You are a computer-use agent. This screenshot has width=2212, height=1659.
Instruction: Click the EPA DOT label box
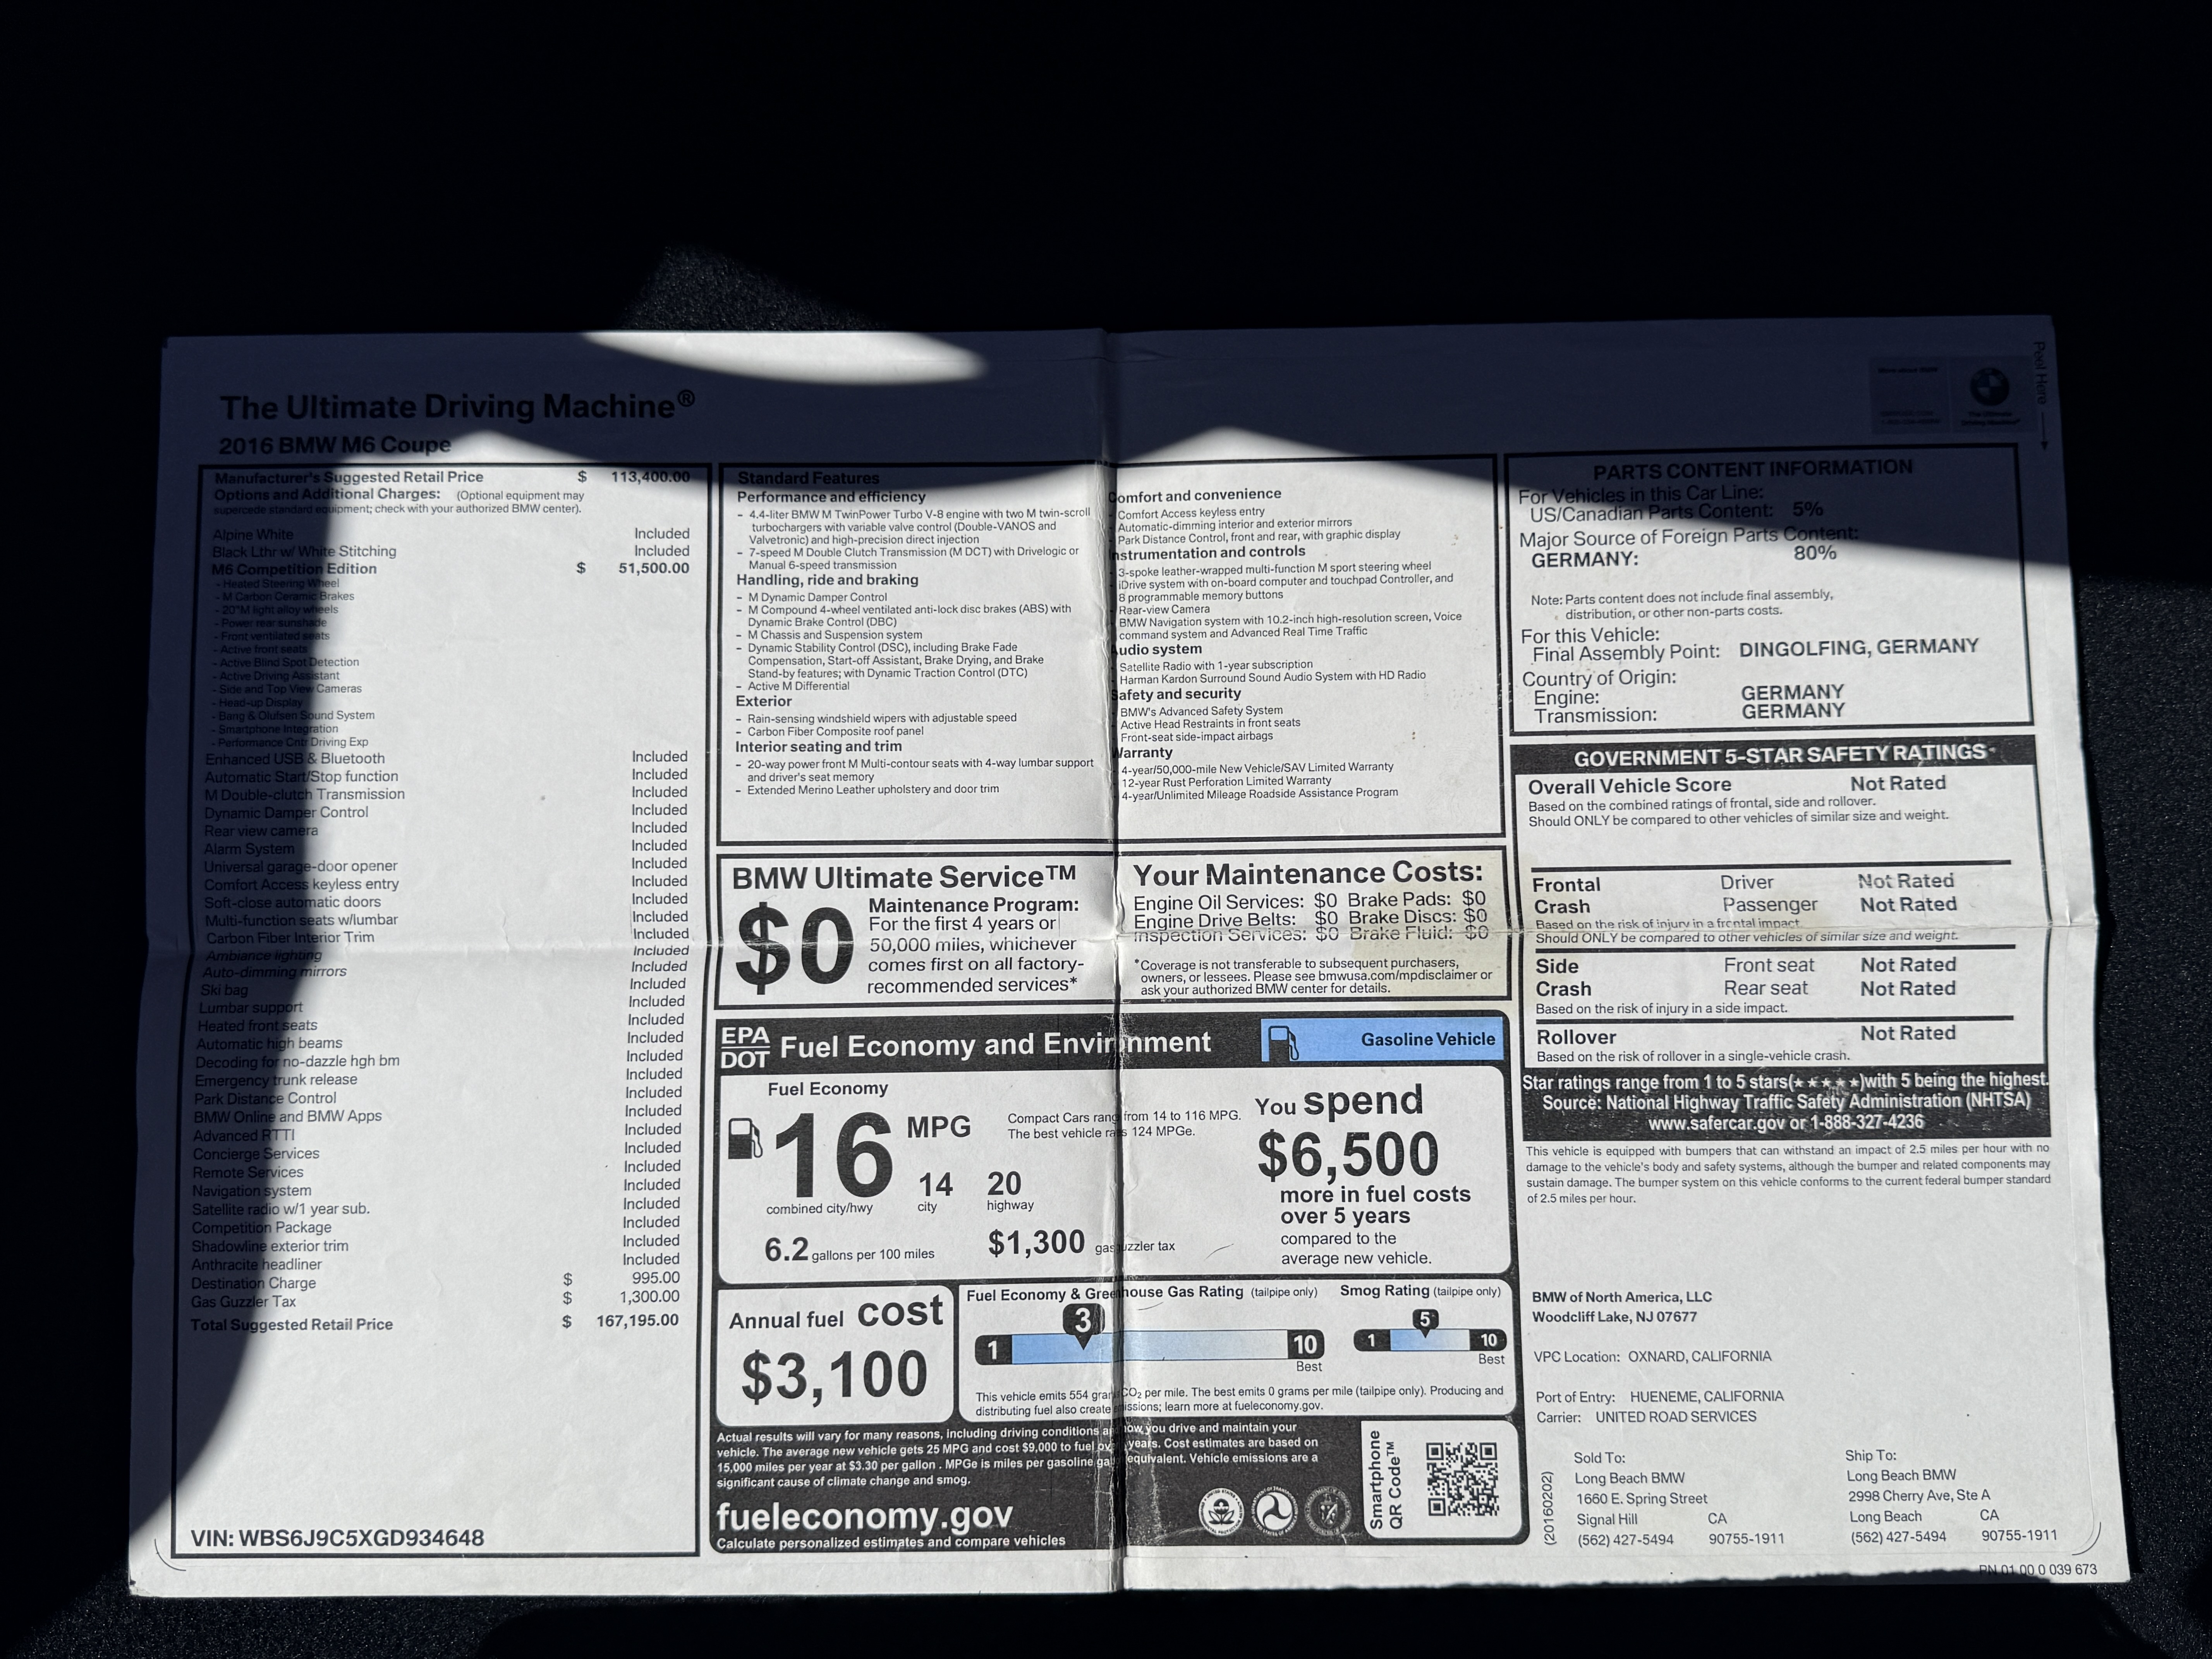745,1048
